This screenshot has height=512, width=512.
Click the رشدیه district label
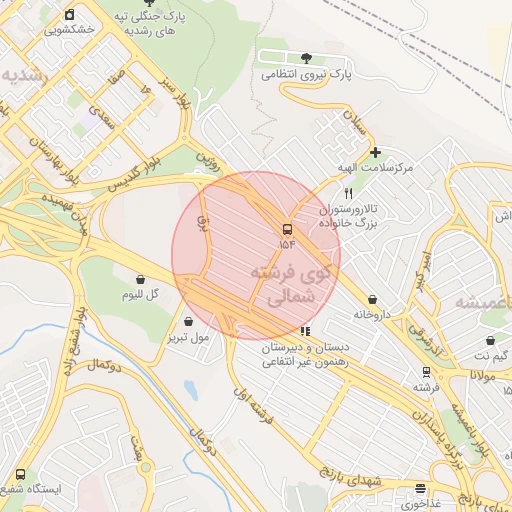tap(25, 76)
